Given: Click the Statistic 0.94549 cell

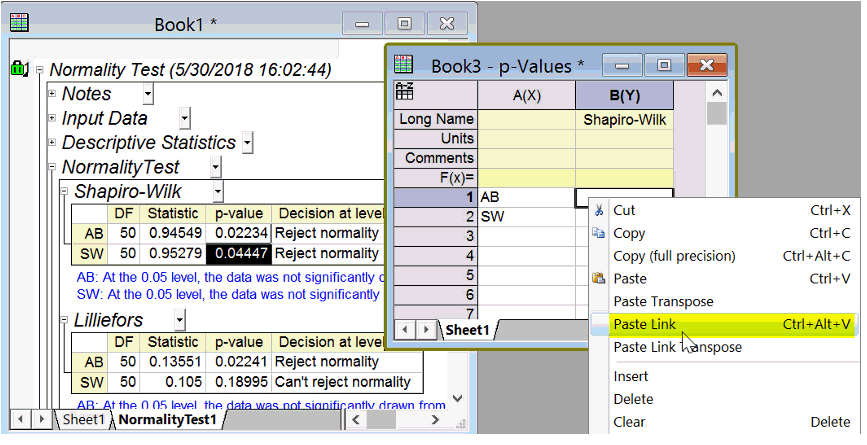Looking at the screenshot, I should coord(172,233).
